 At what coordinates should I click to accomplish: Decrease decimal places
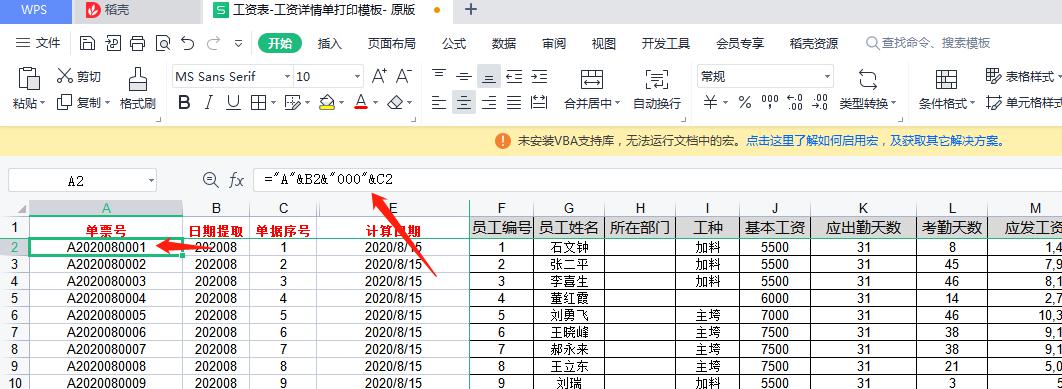pyautogui.click(x=820, y=103)
